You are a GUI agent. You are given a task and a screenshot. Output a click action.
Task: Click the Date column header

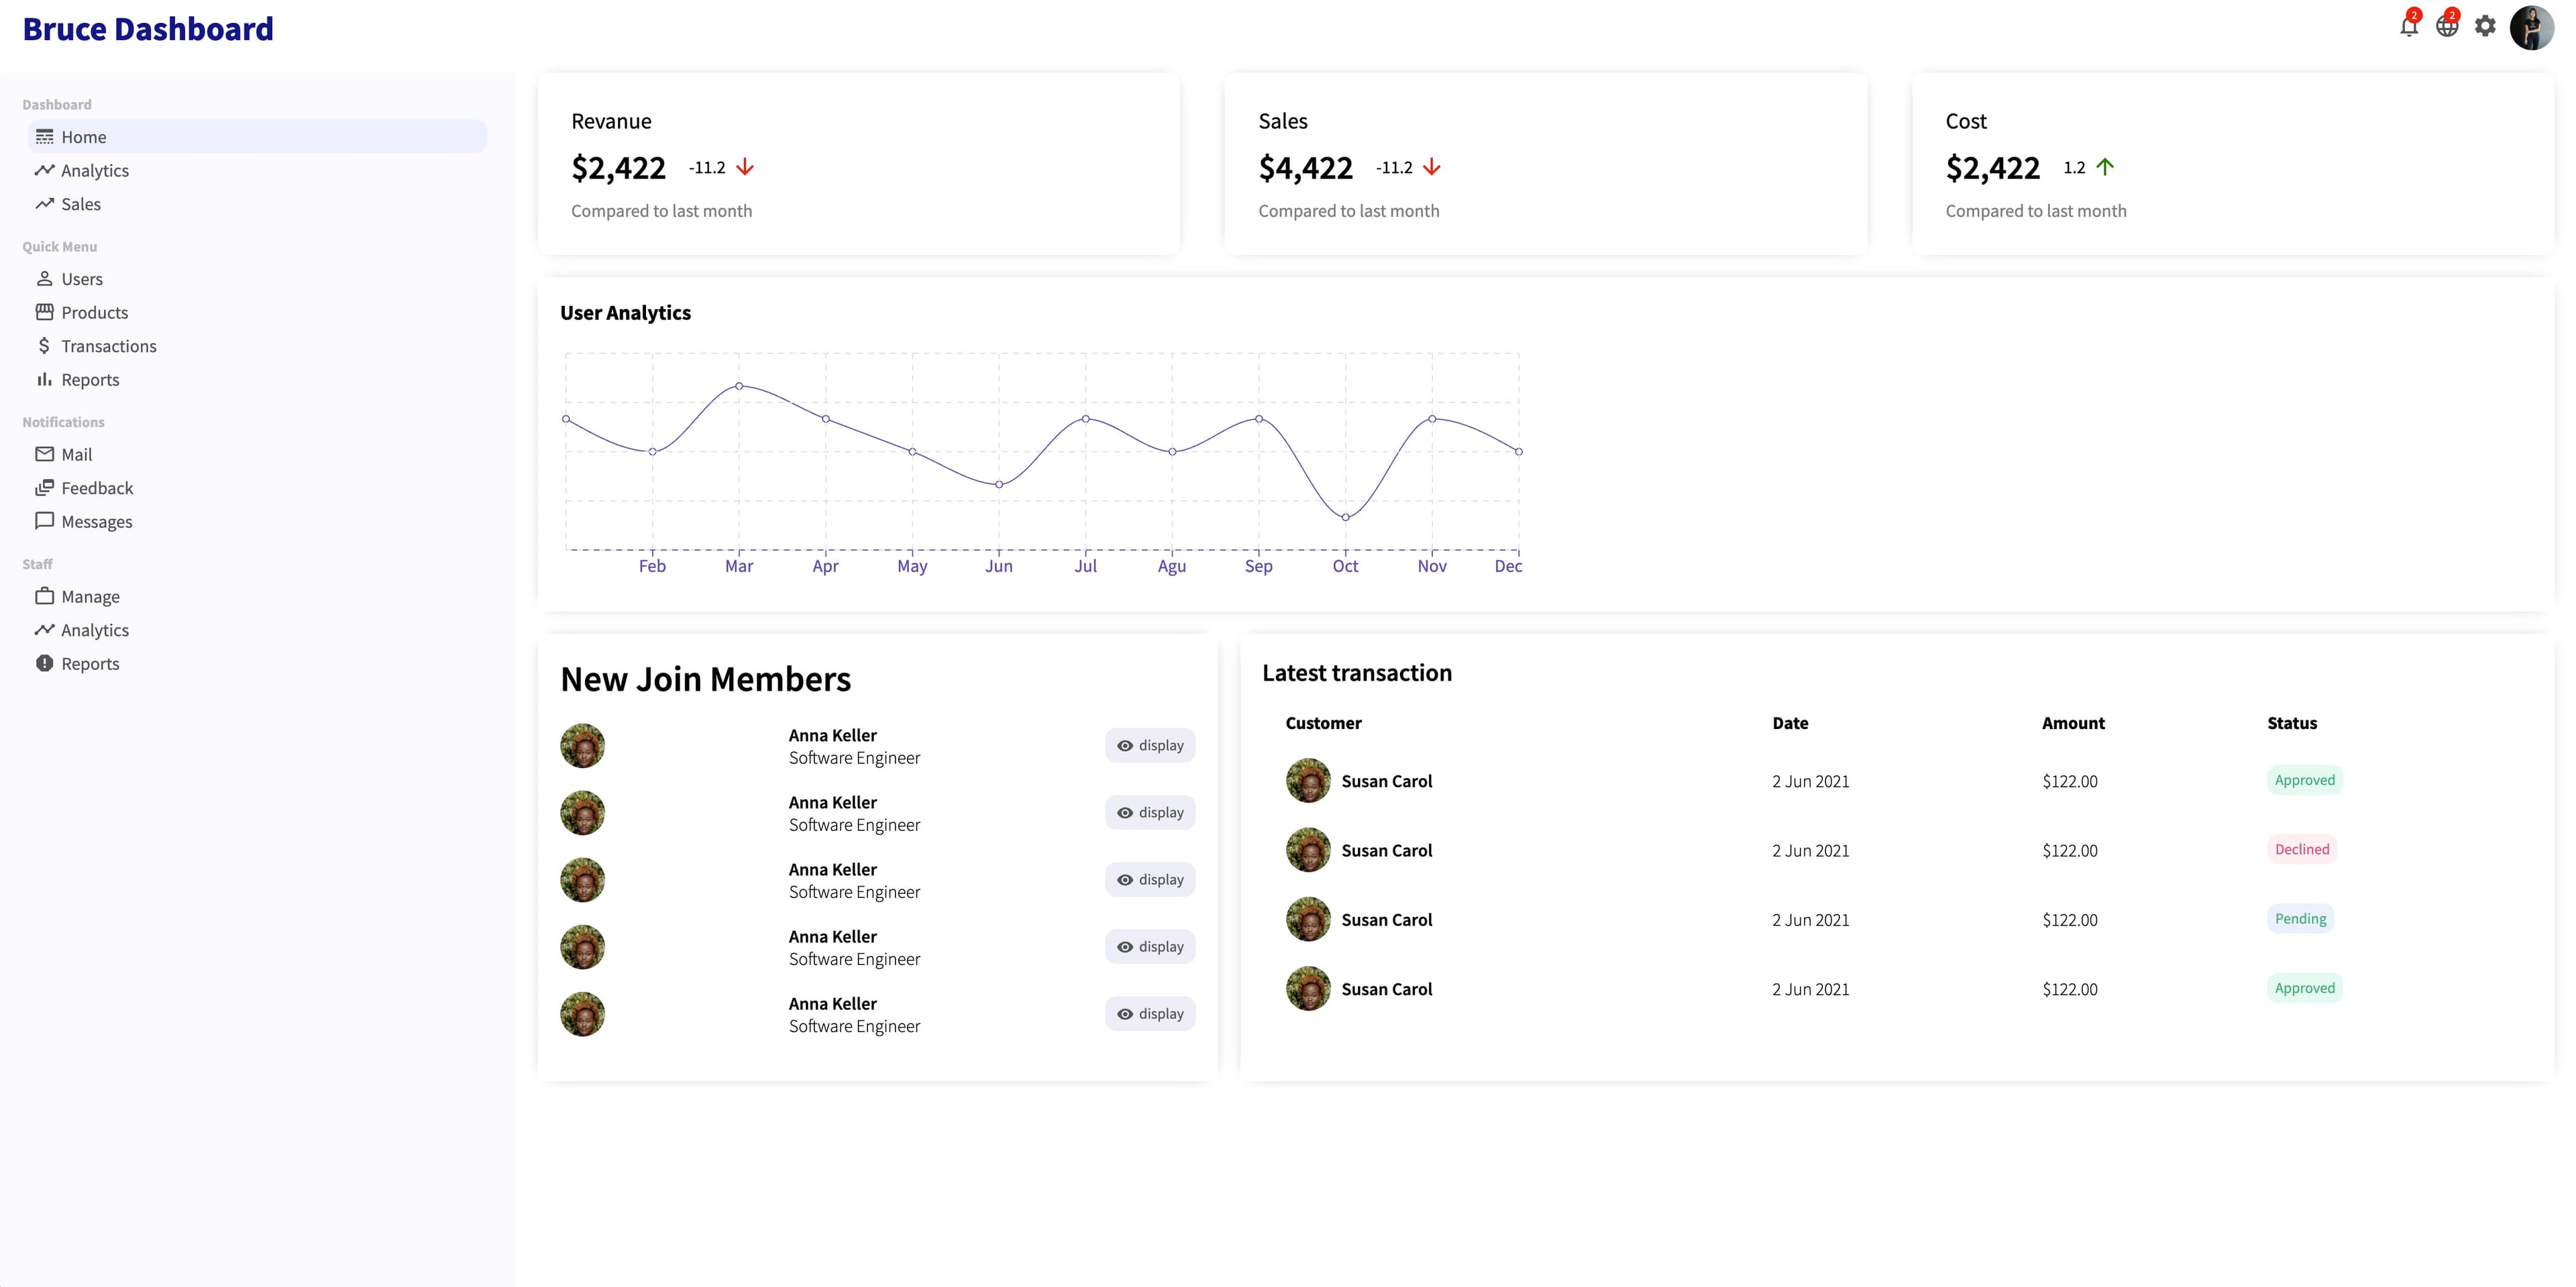click(1790, 723)
